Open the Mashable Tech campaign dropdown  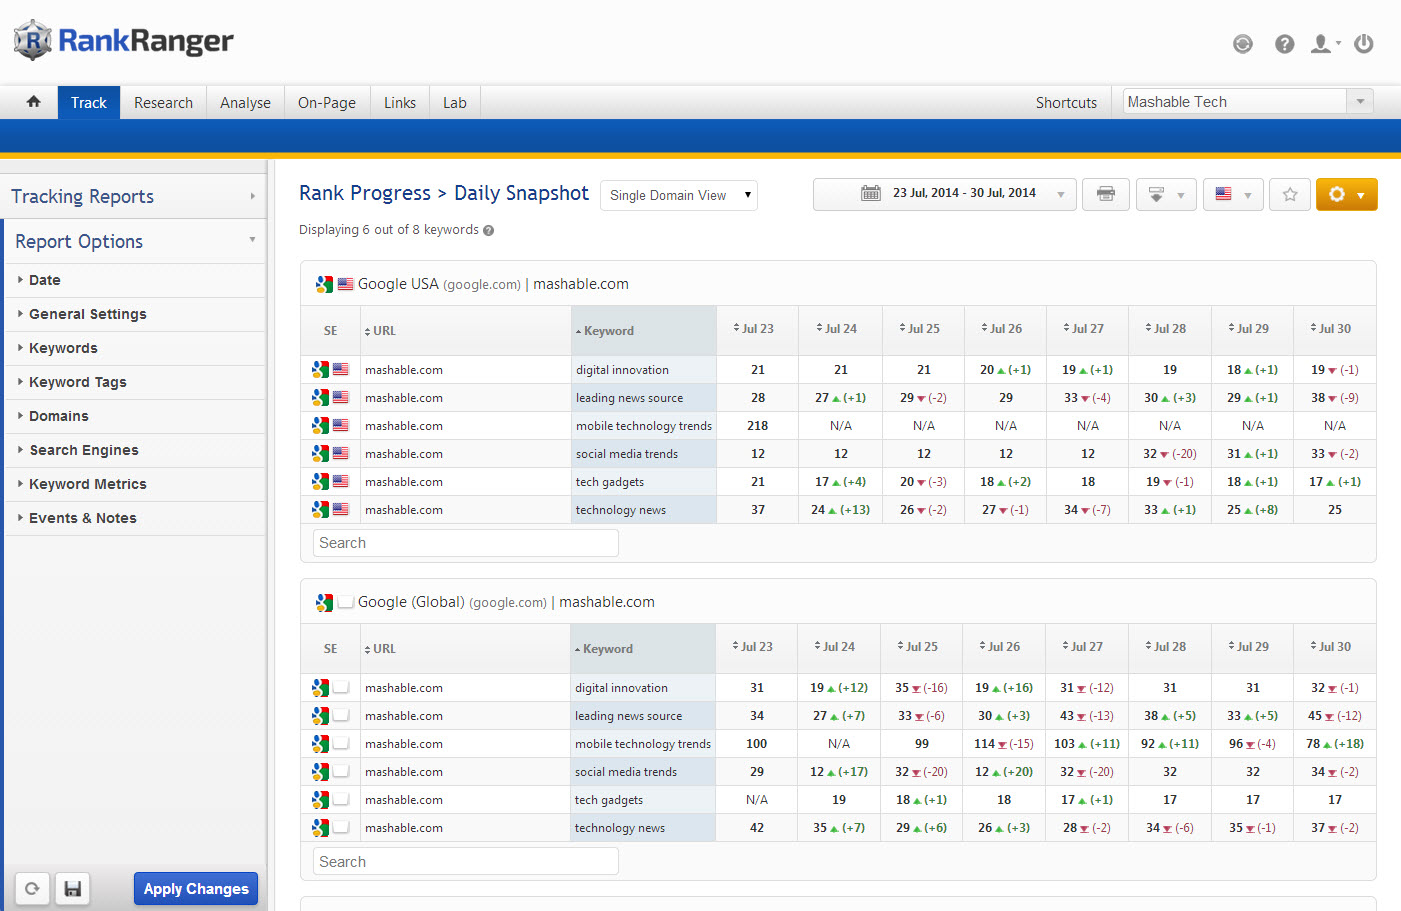pos(1247,101)
